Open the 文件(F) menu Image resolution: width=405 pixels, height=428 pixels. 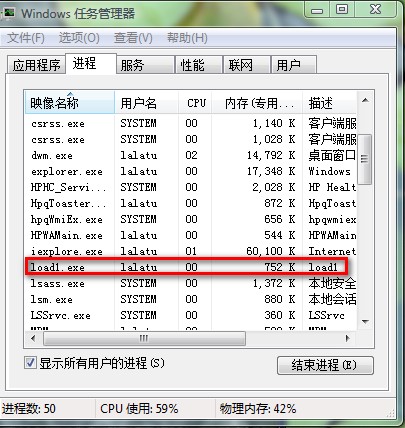(26, 38)
